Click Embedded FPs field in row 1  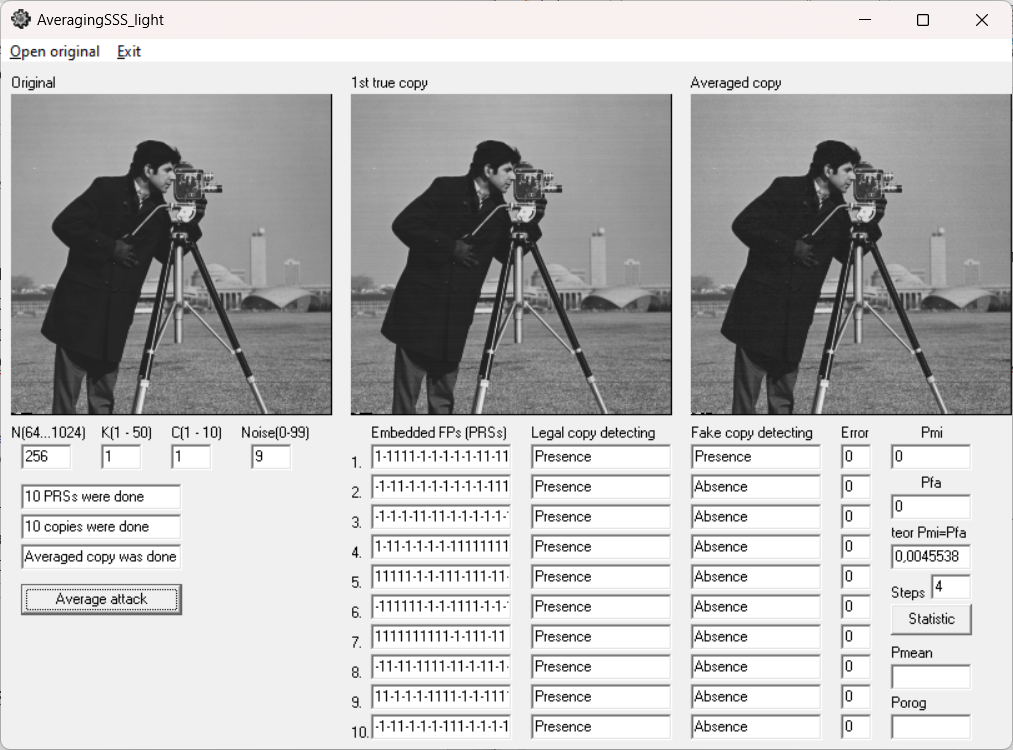click(x=441, y=457)
